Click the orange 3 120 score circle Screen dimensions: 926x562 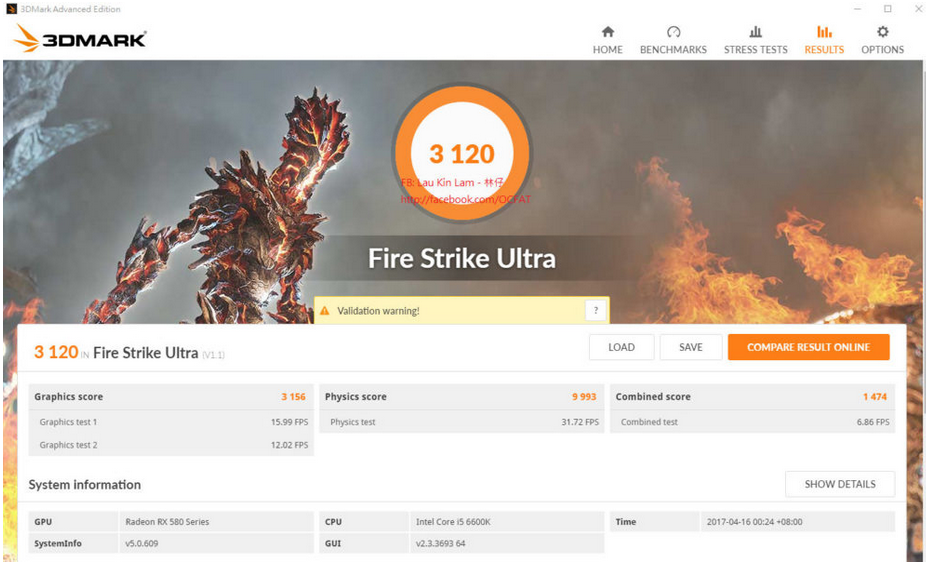[x=462, y=153]
